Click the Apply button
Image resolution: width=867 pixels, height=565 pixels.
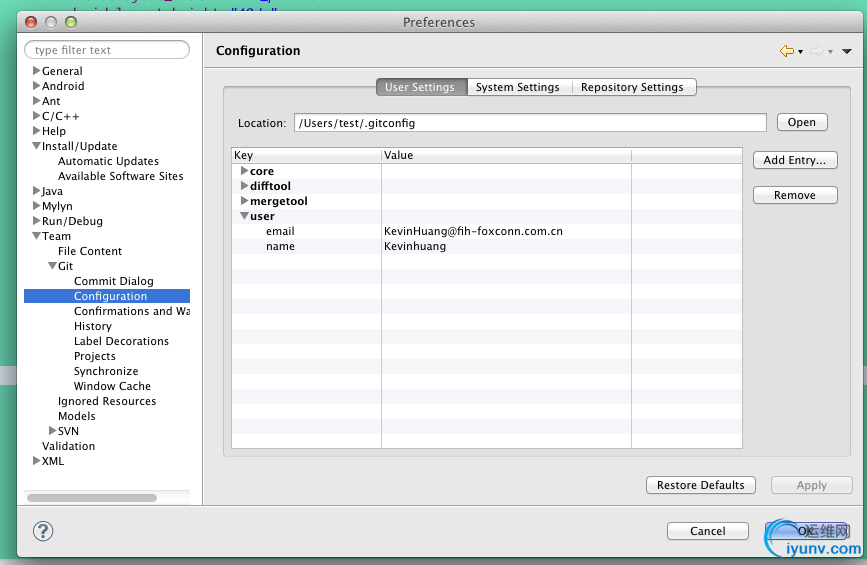(812, 485)
